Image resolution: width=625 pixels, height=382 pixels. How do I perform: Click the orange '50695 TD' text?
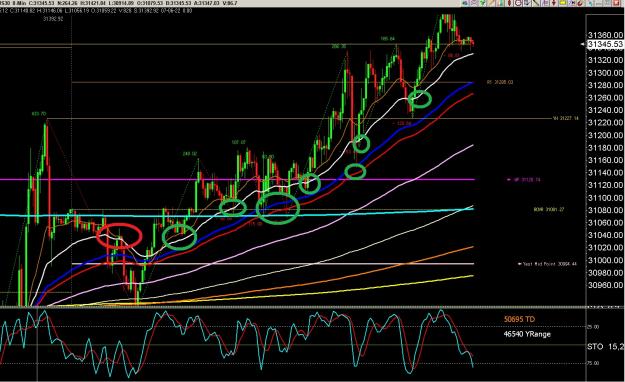pos(519,319)
